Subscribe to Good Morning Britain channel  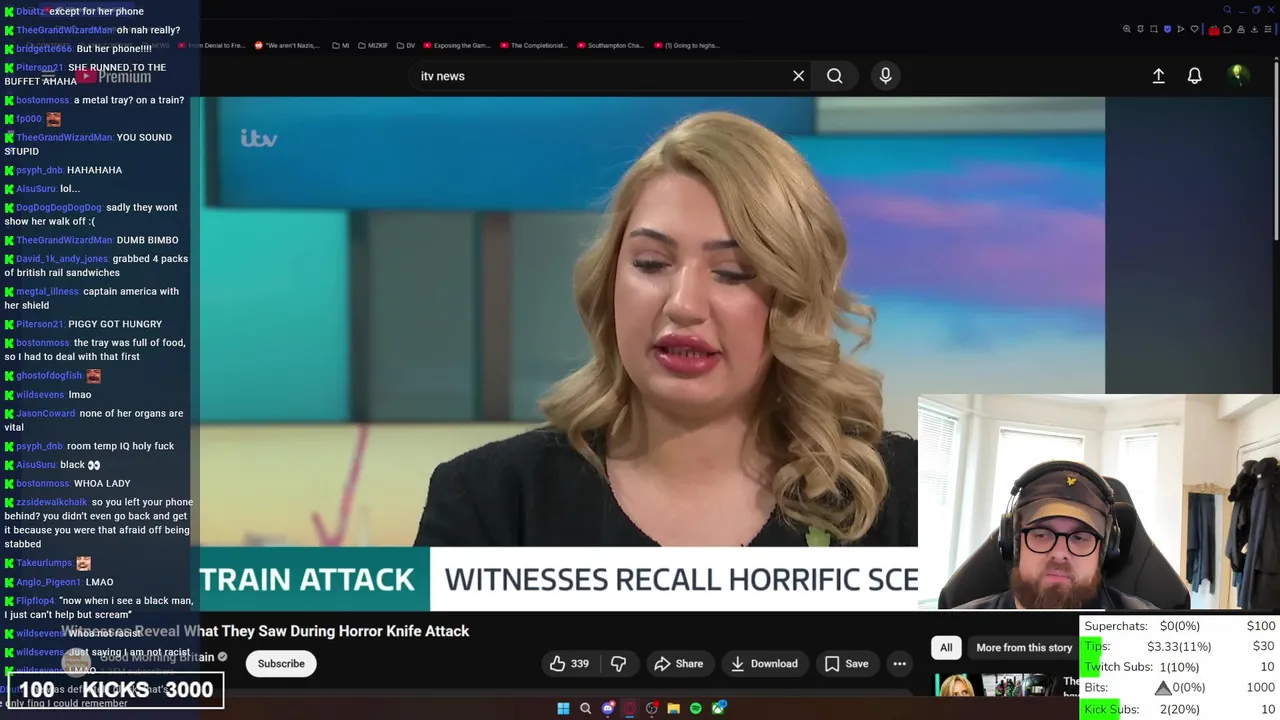281,663
